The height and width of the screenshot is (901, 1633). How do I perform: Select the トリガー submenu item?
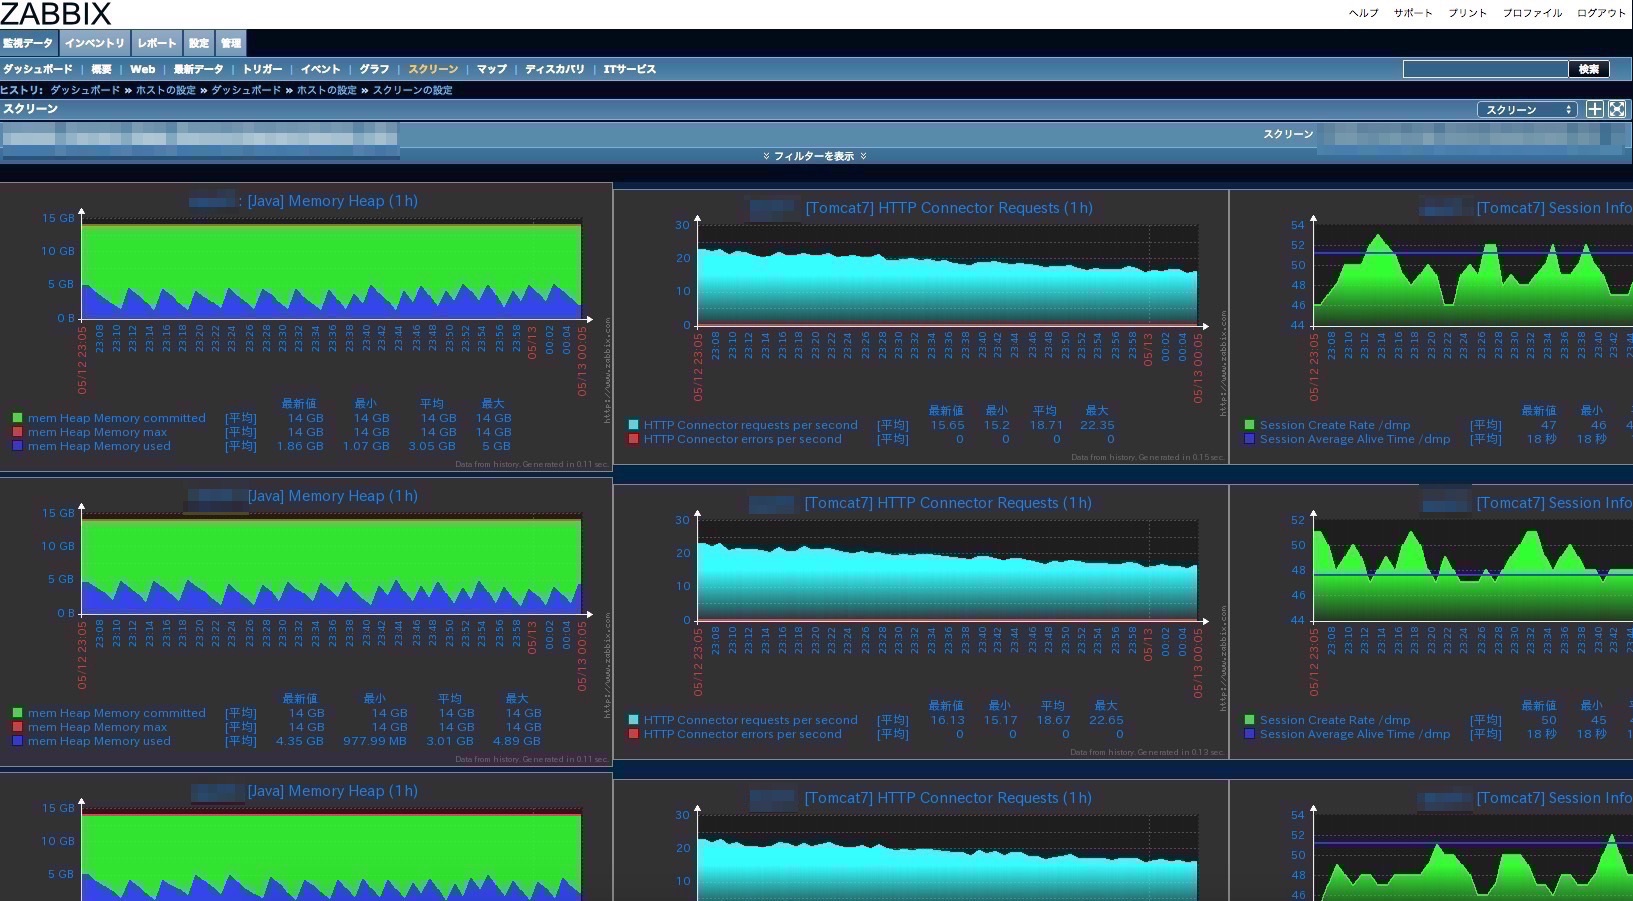262,69
